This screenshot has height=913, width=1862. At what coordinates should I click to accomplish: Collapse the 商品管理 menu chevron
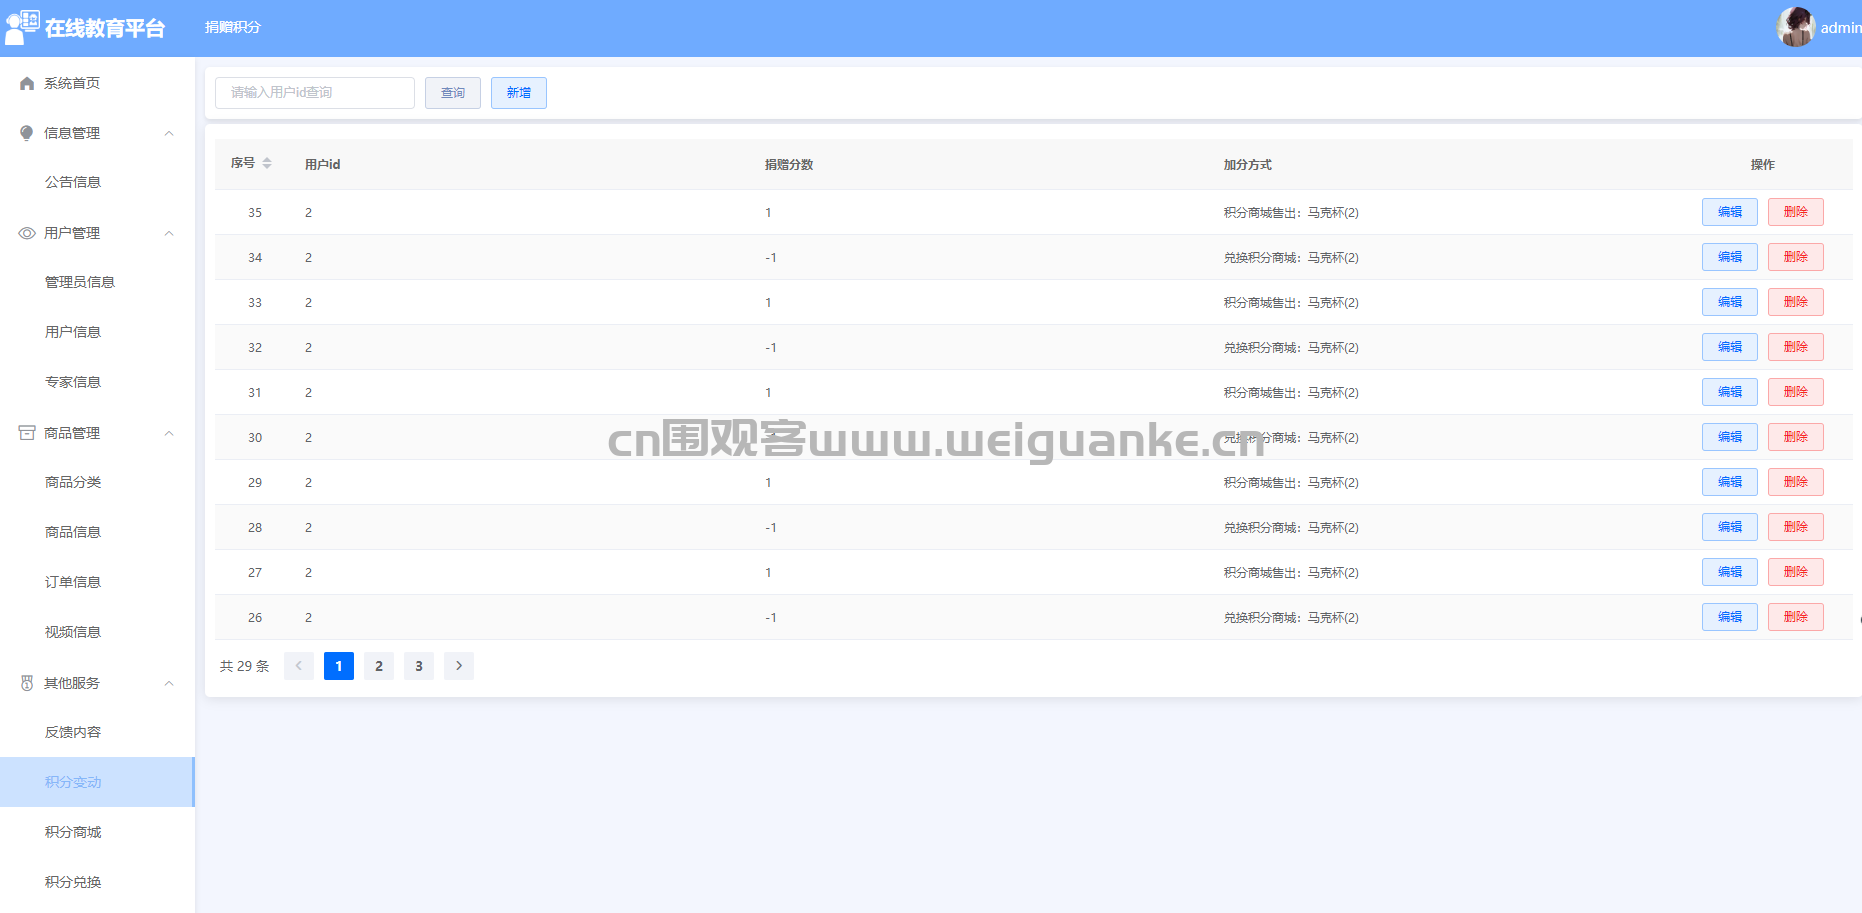click(169, 433)
